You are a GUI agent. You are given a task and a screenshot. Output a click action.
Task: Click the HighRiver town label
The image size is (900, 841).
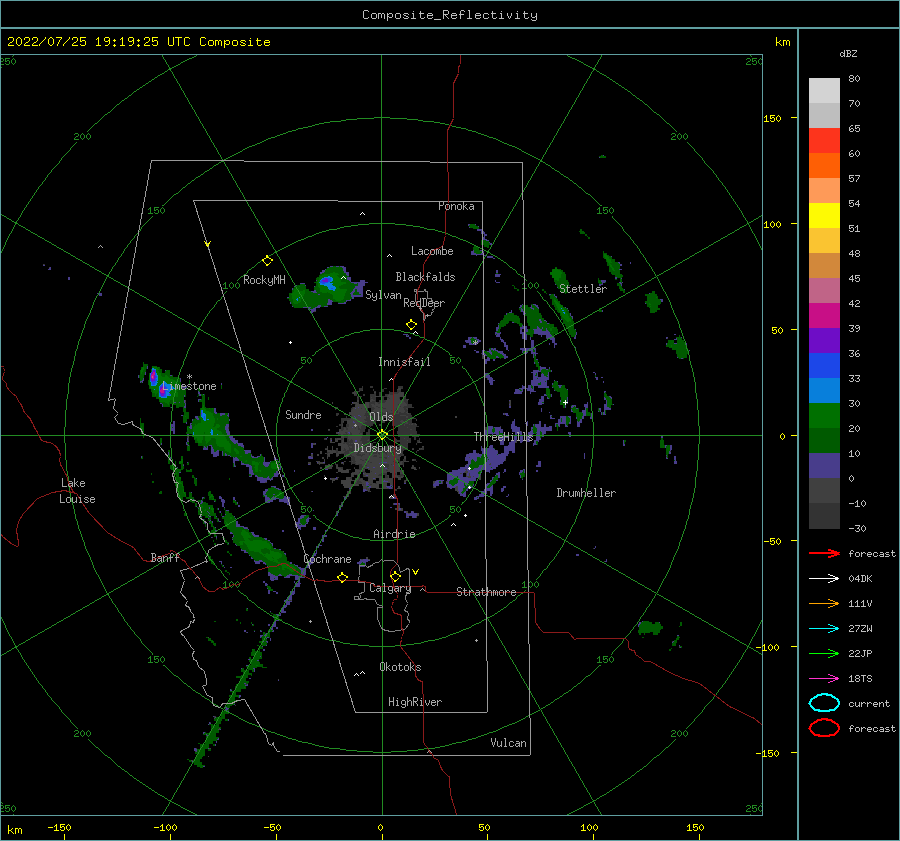tap(415, 702)
